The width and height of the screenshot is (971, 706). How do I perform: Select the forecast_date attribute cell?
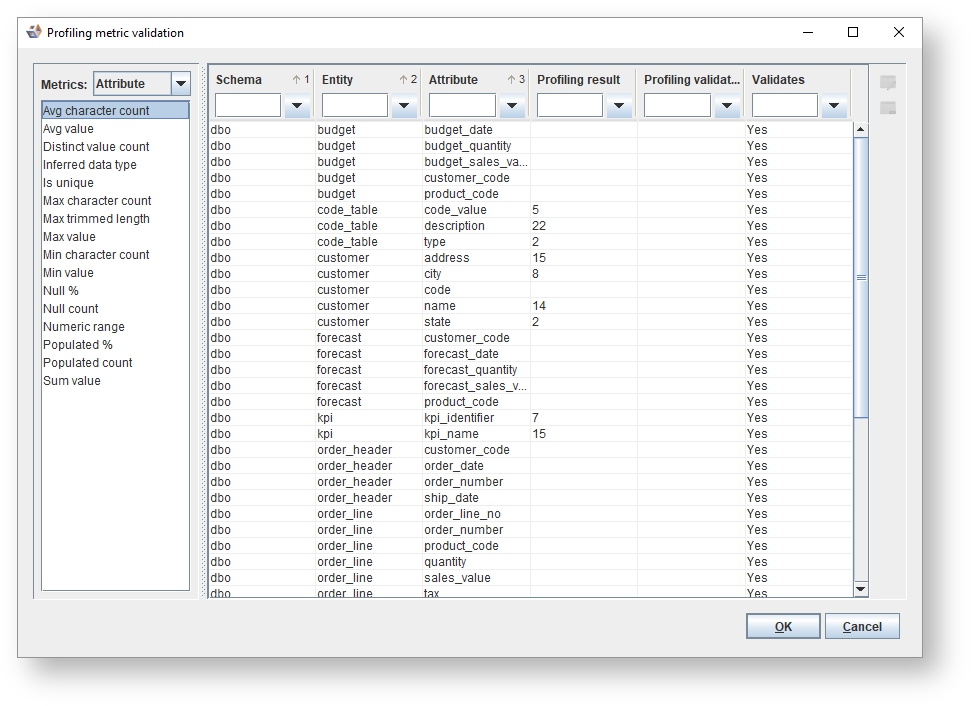476,354
